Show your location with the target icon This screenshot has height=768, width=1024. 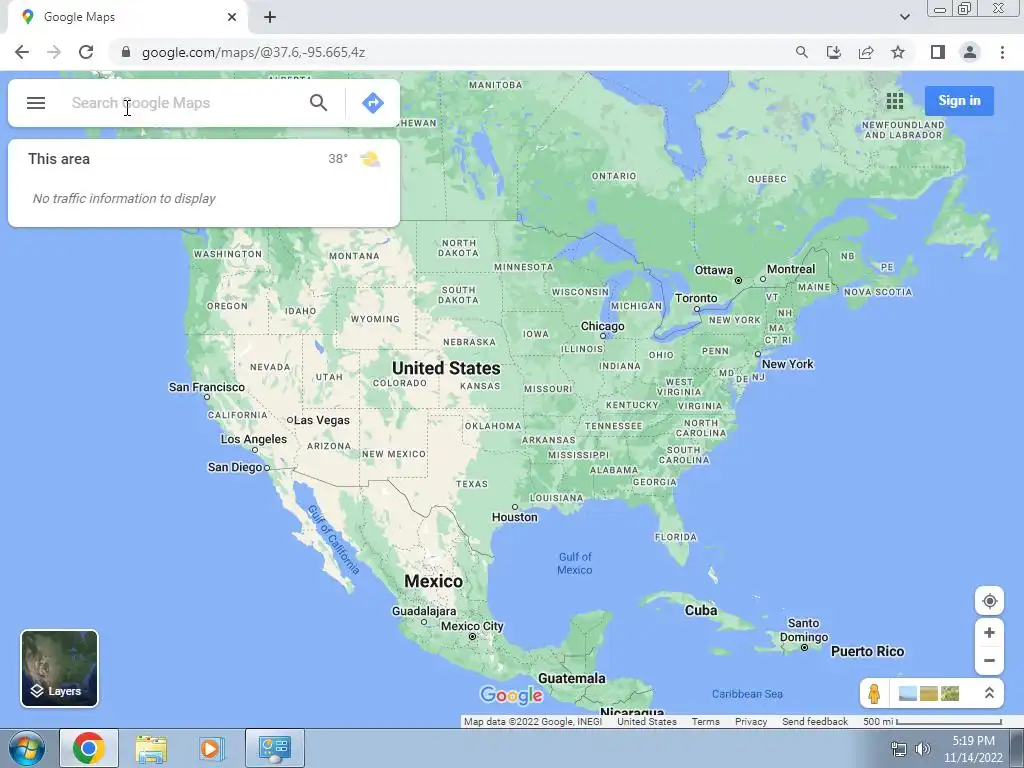point(989,601)
